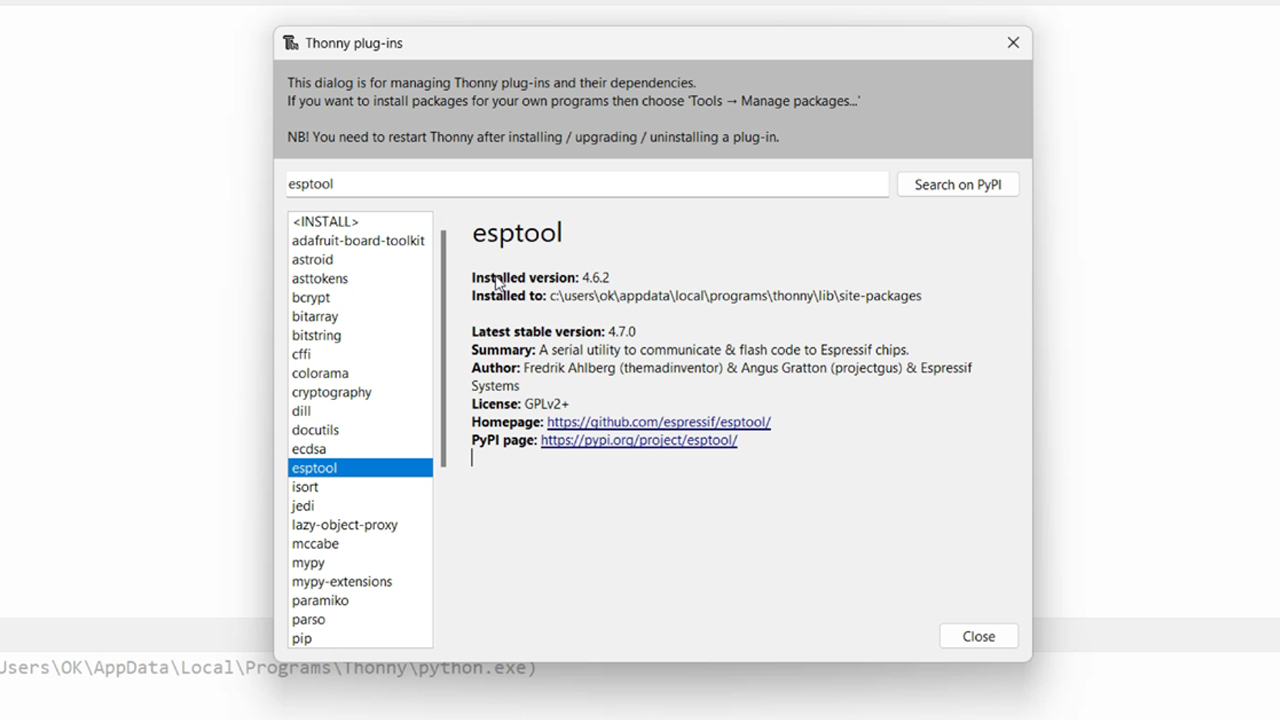Image resolution: width=1280 pixels, height=720 pixels.
Task: Select adafruit-board-toolkit in the list
Action: (358, 241)
